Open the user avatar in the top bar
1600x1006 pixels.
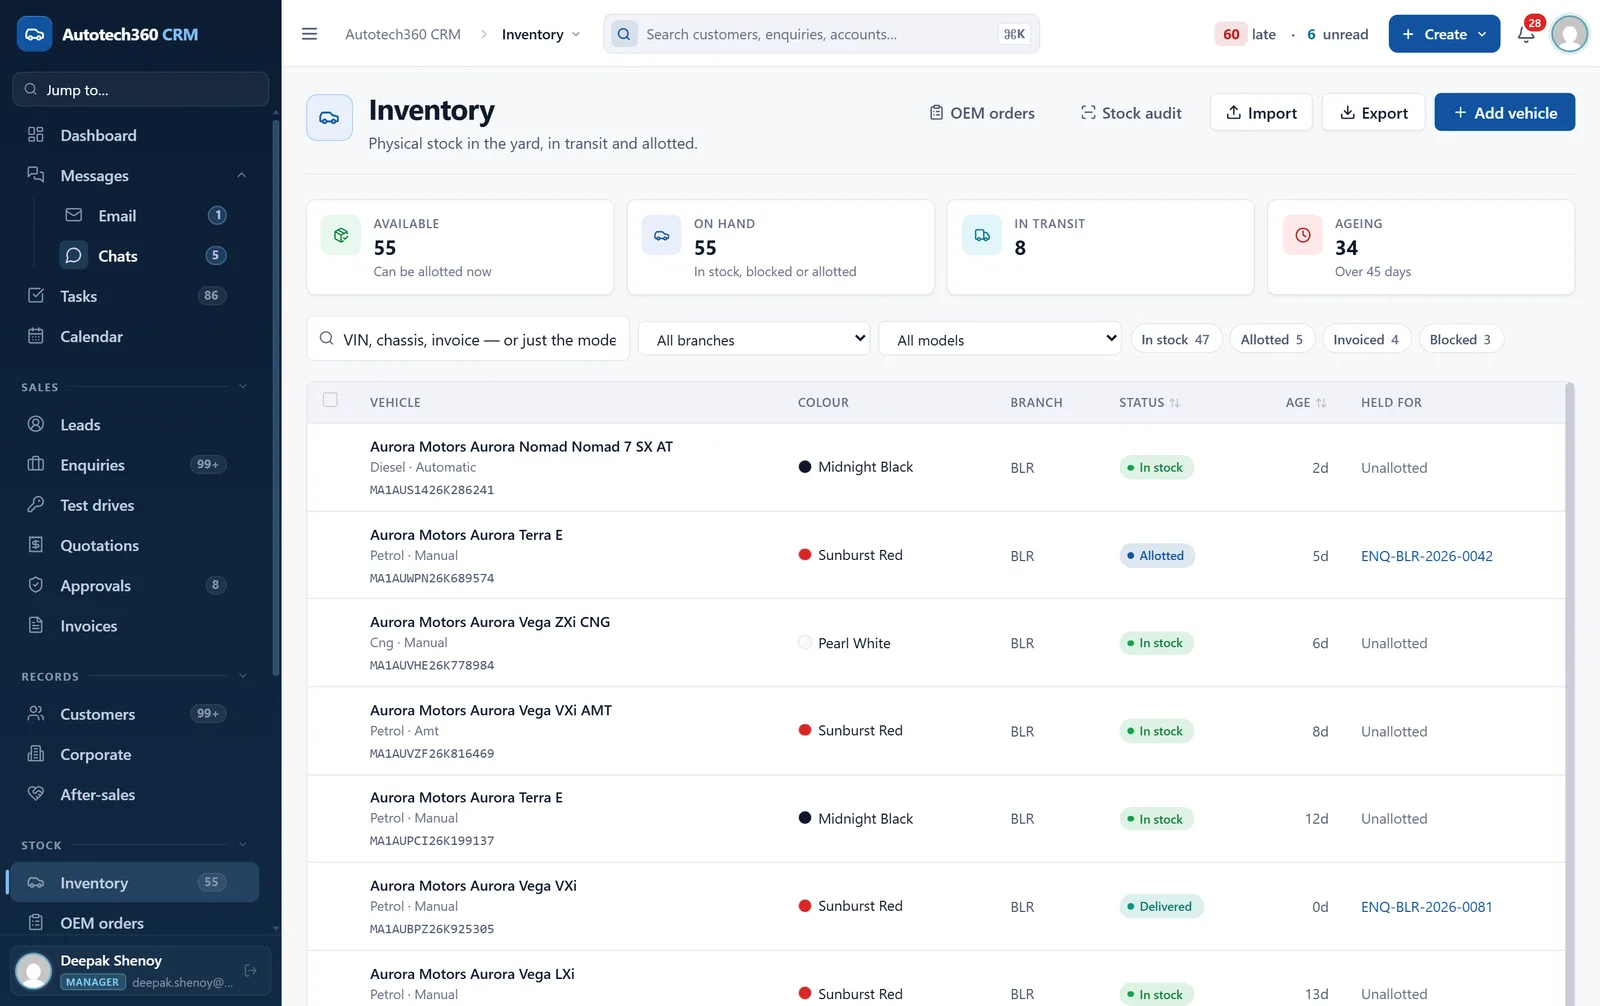[x=1569, y=34]
